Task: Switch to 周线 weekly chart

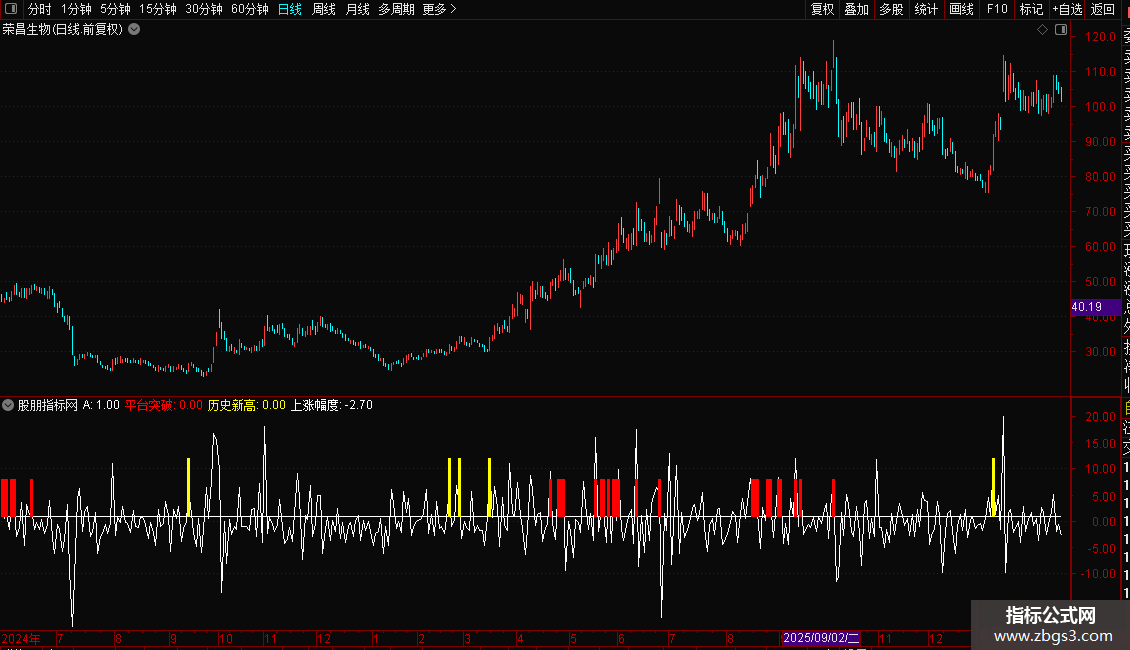Action: pyautogui.click(x=324, y=9)
